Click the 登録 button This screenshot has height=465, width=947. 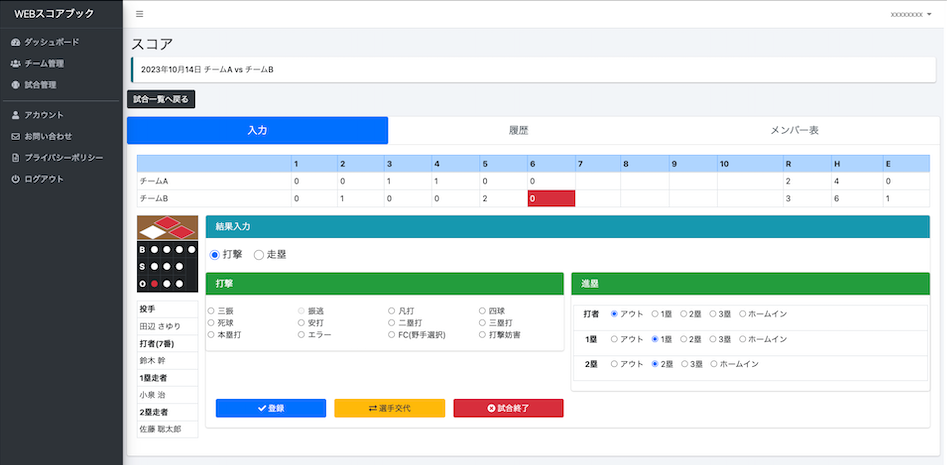[270, 408]
